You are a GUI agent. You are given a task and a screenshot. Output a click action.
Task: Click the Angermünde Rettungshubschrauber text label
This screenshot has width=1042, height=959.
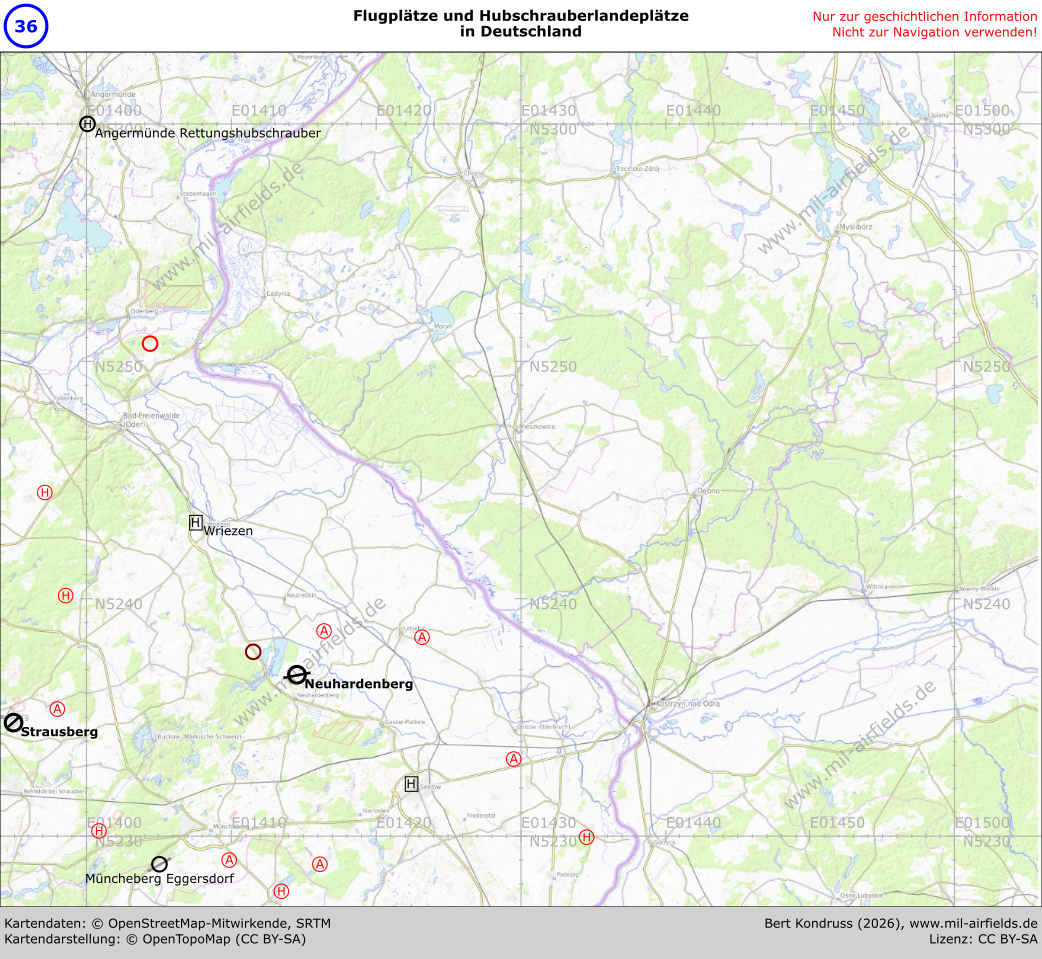pos(208,133)
